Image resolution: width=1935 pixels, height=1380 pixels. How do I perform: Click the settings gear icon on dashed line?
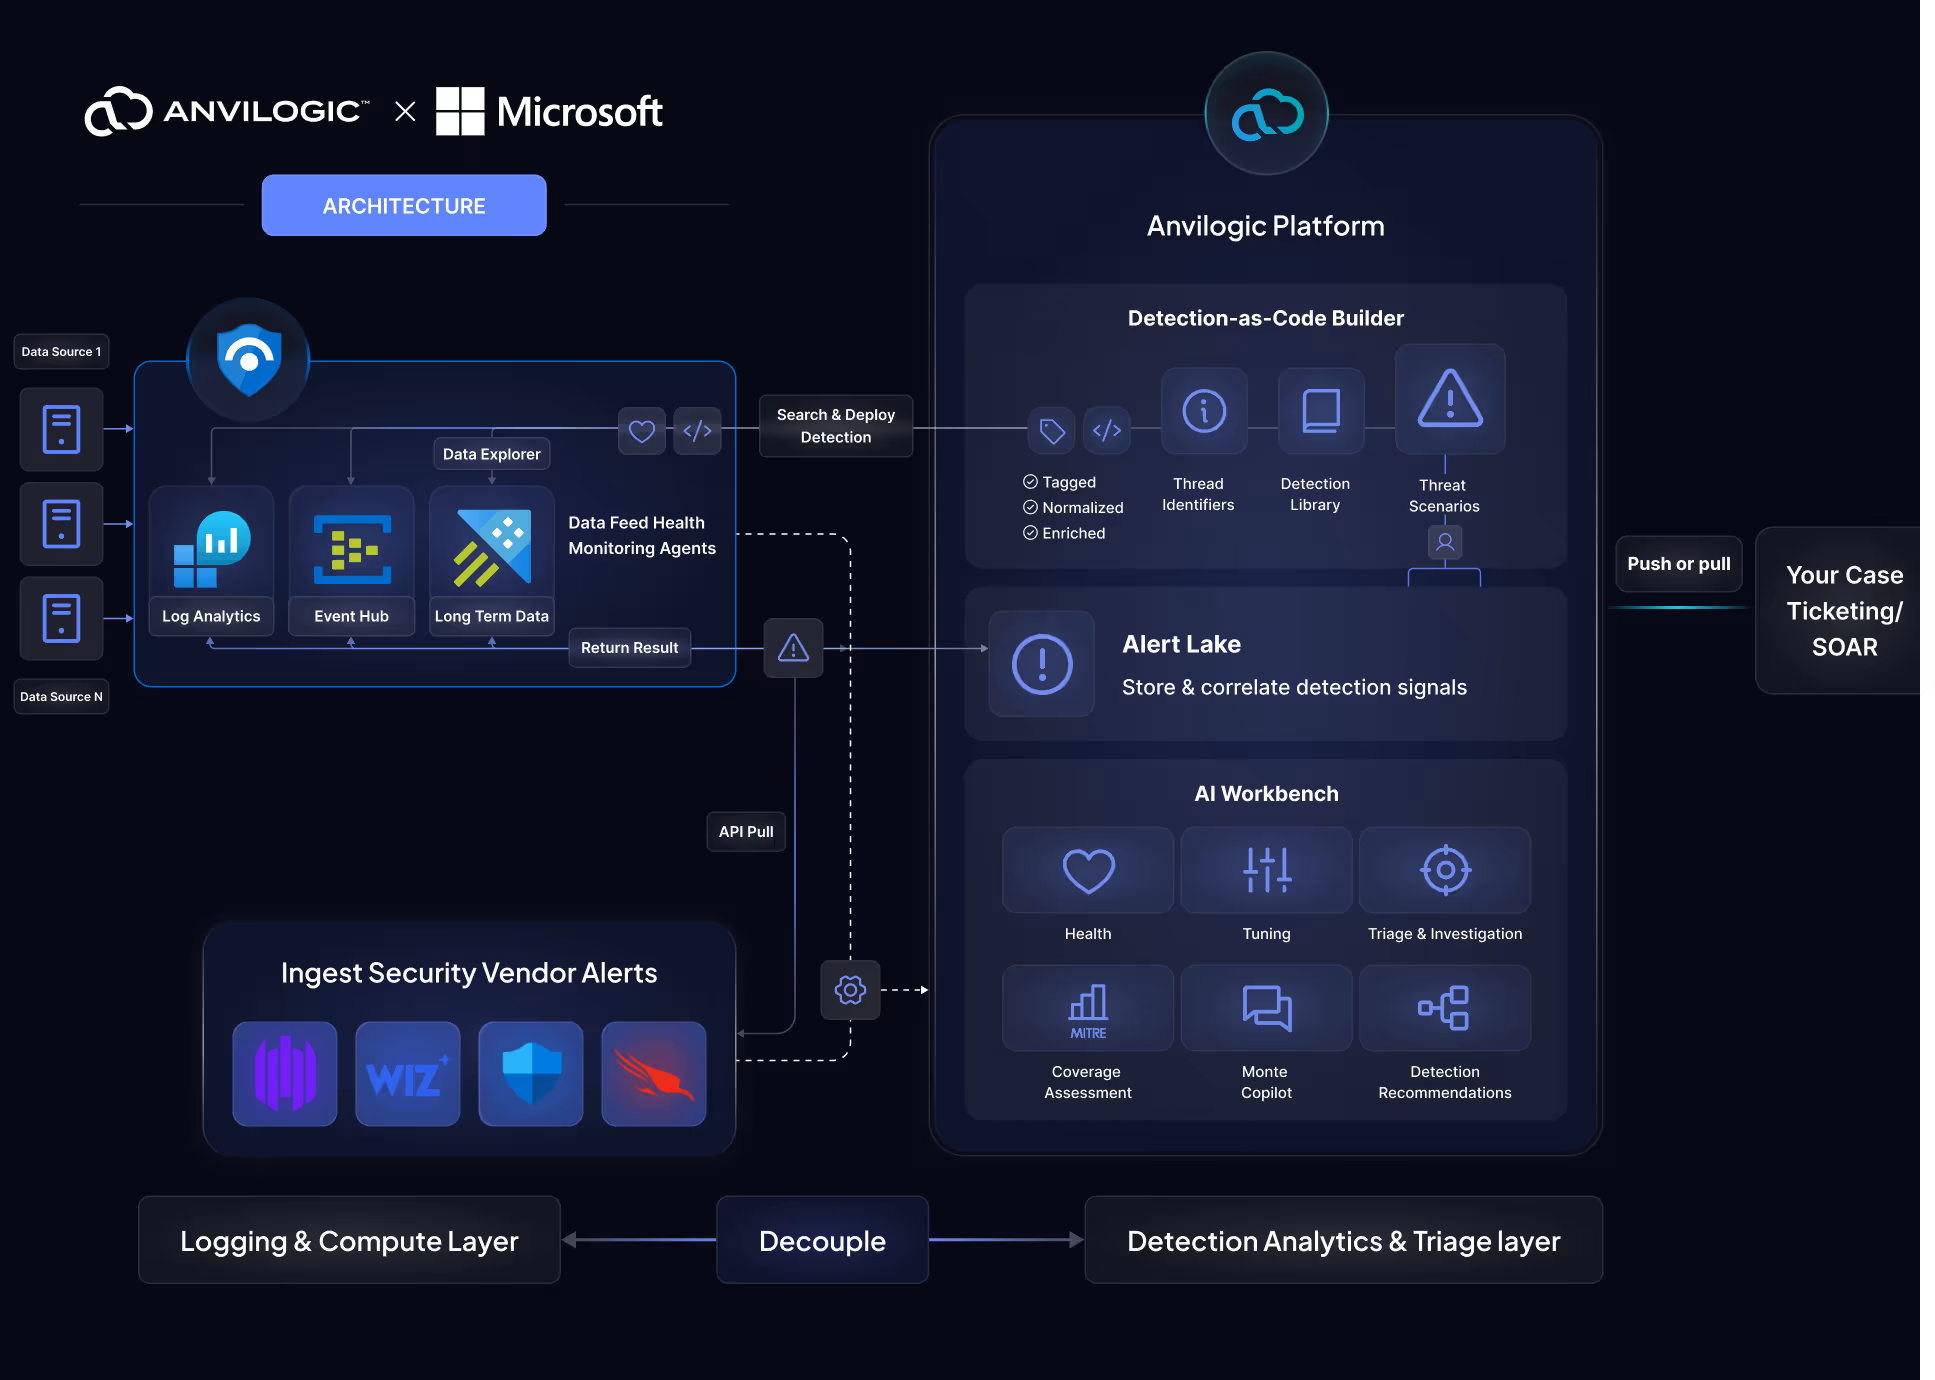tap(850, 990)
